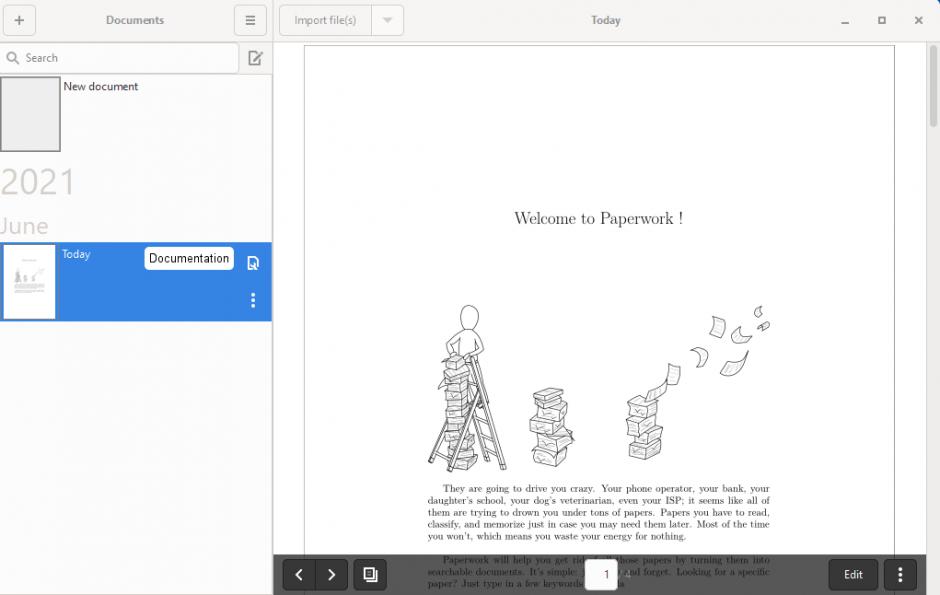Focus the Search input field
Screen dimensions: 940x595
coord(120,58)
